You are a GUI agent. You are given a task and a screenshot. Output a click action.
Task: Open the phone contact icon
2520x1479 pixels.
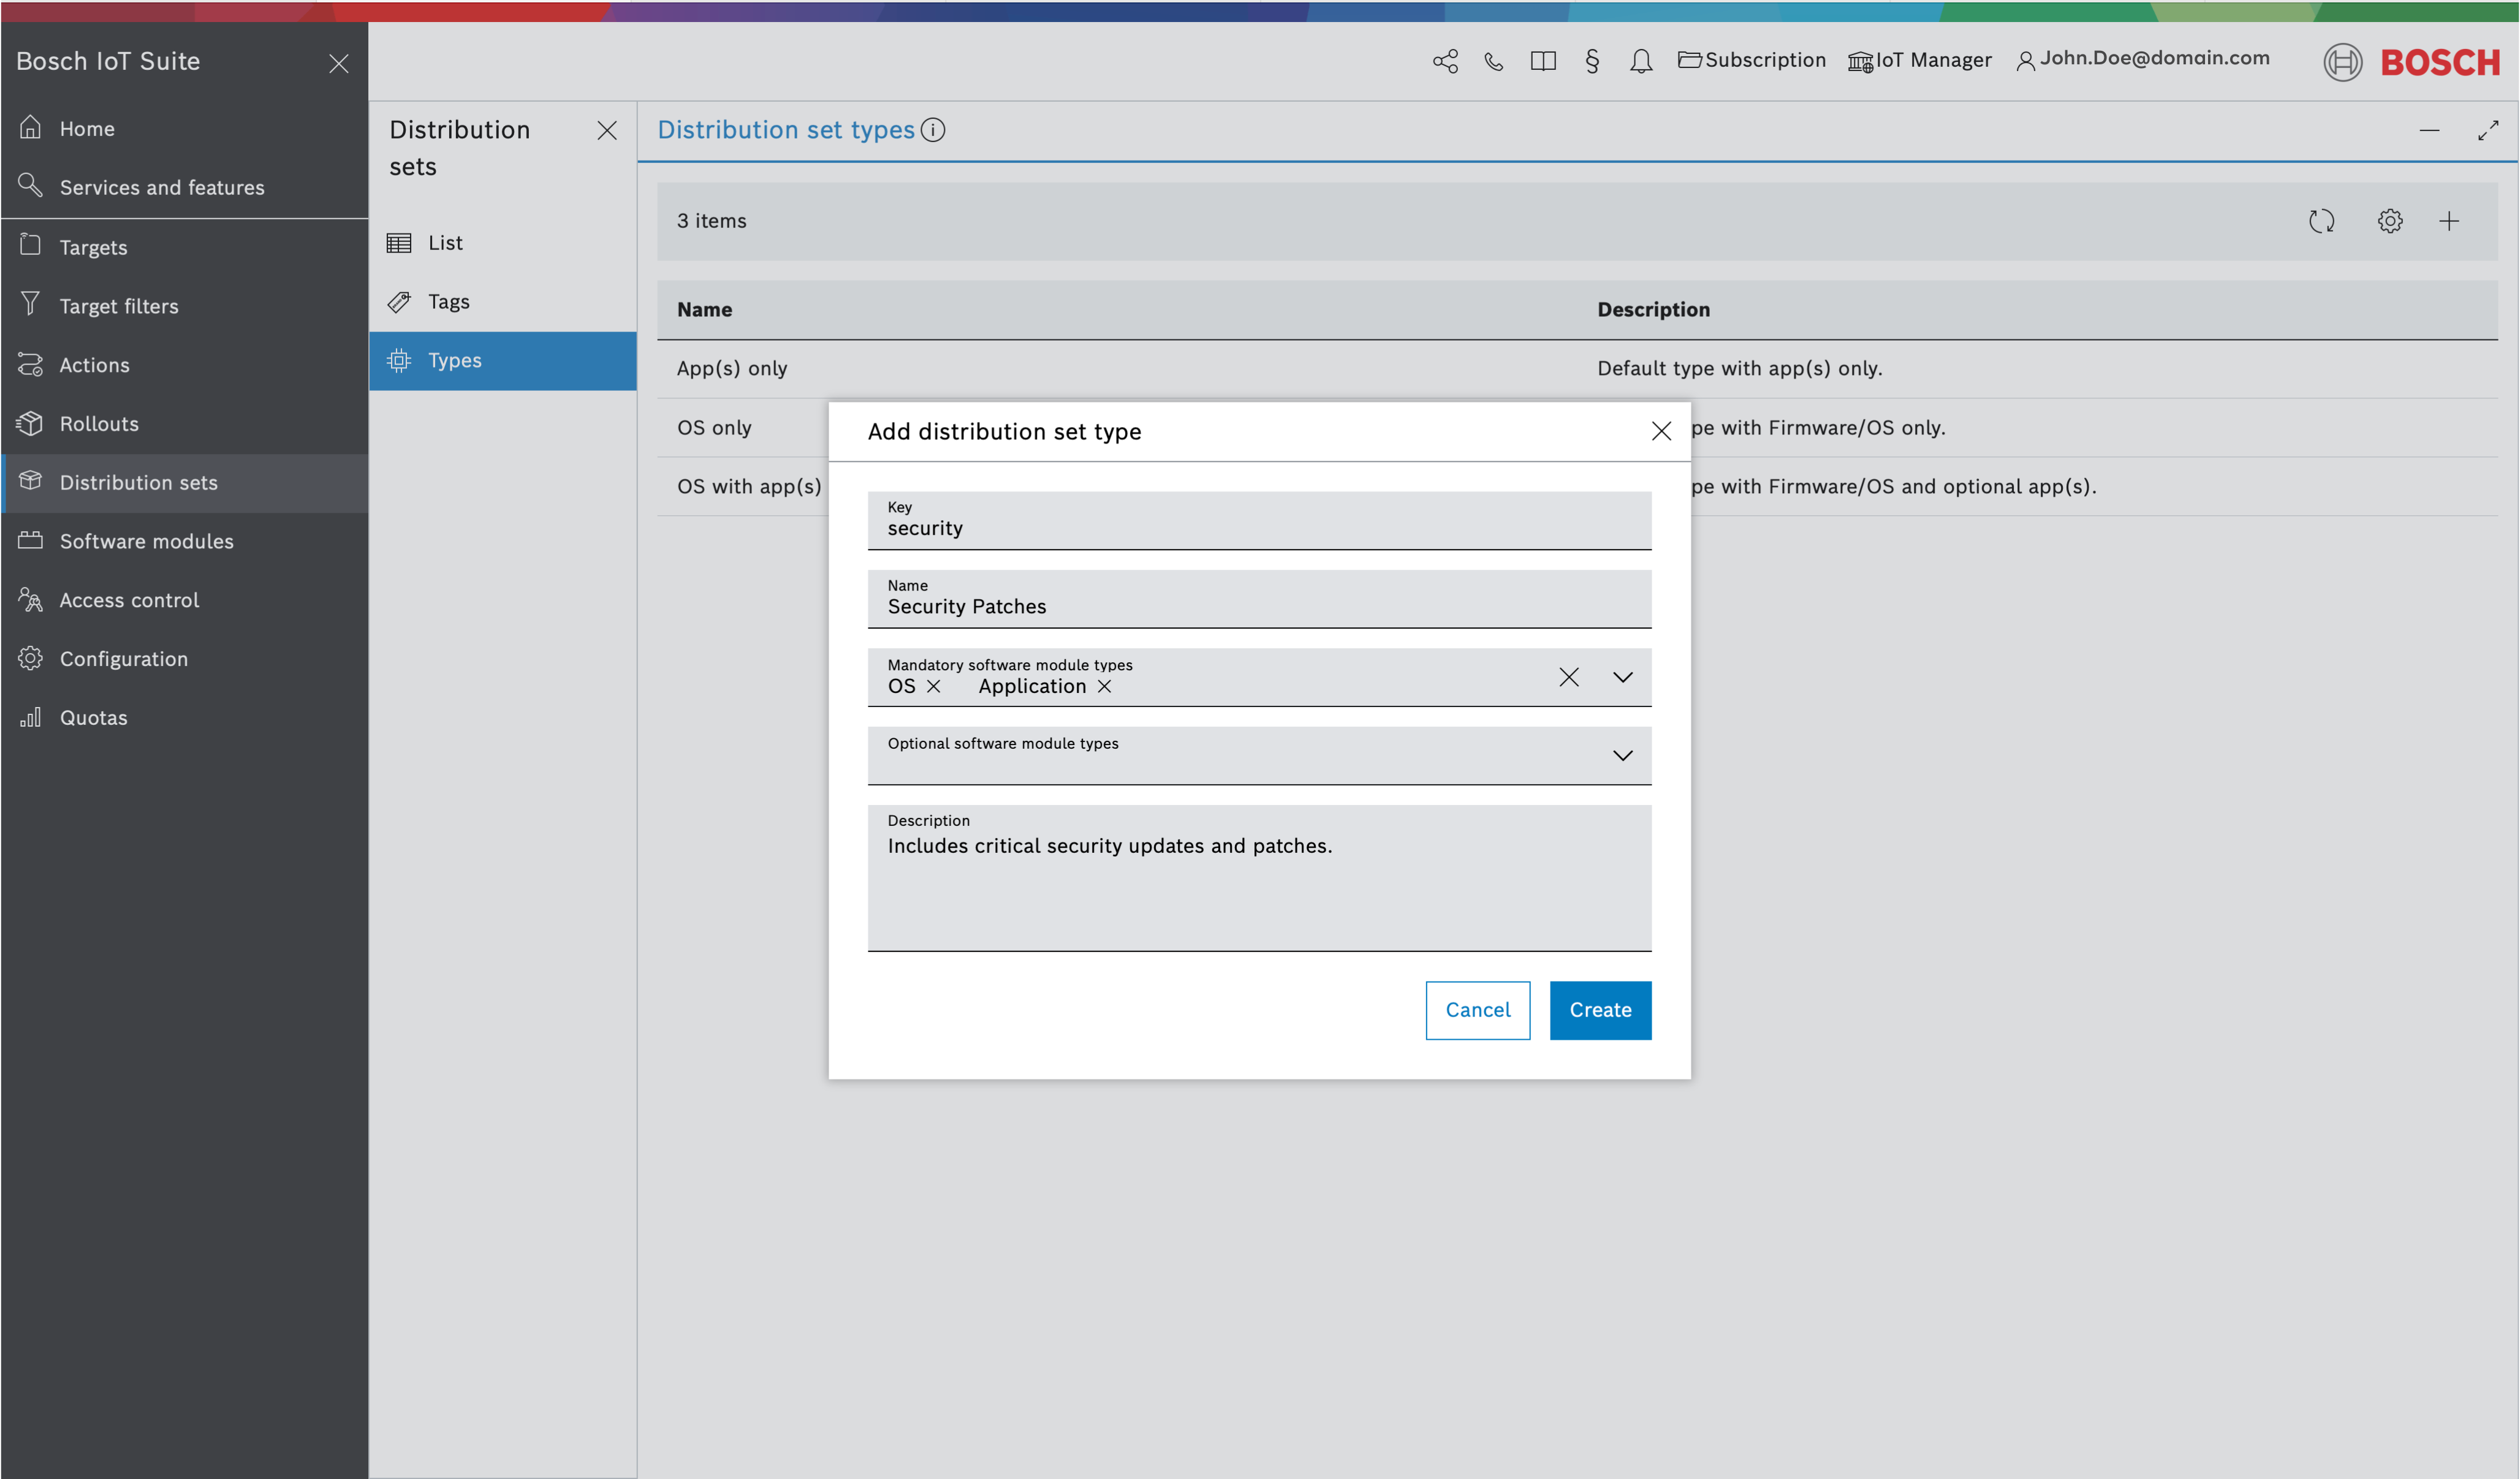click(1493, 61)
